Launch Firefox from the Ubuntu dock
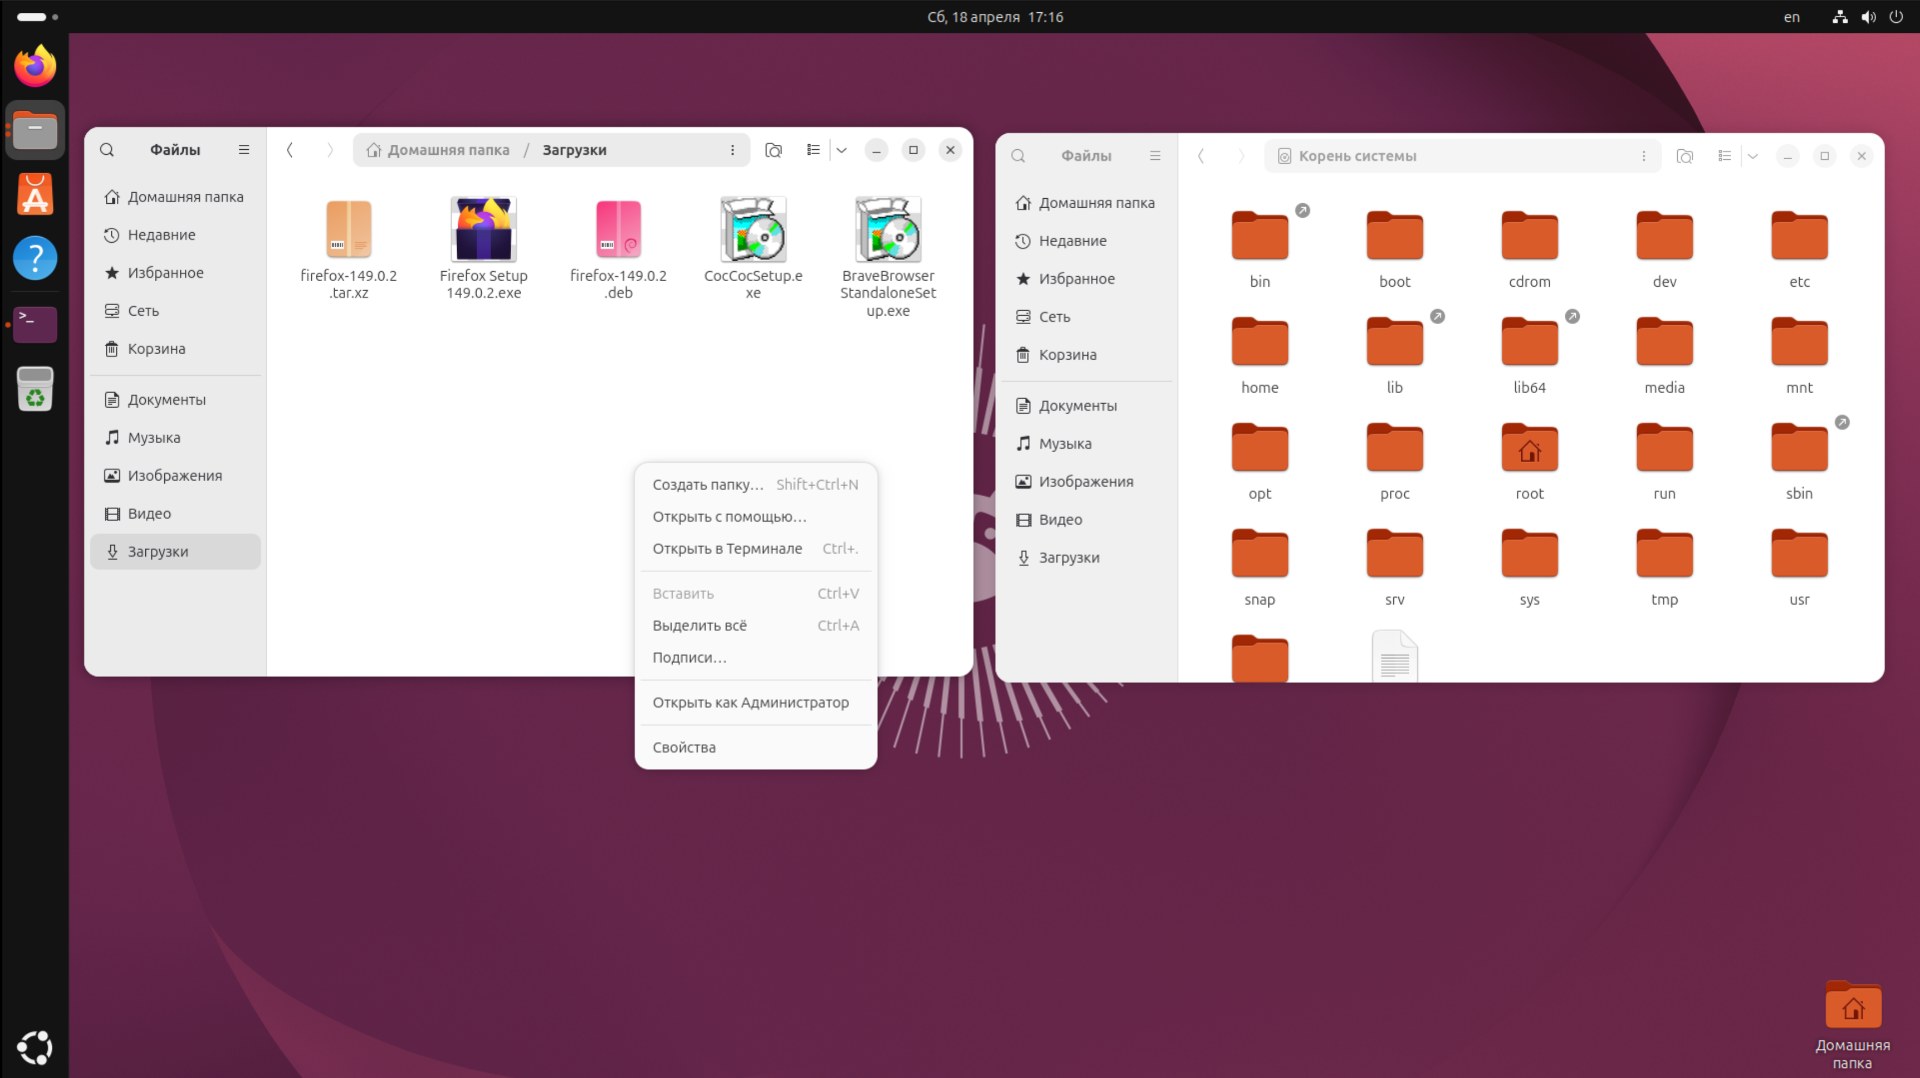 (x=35, y=67)
